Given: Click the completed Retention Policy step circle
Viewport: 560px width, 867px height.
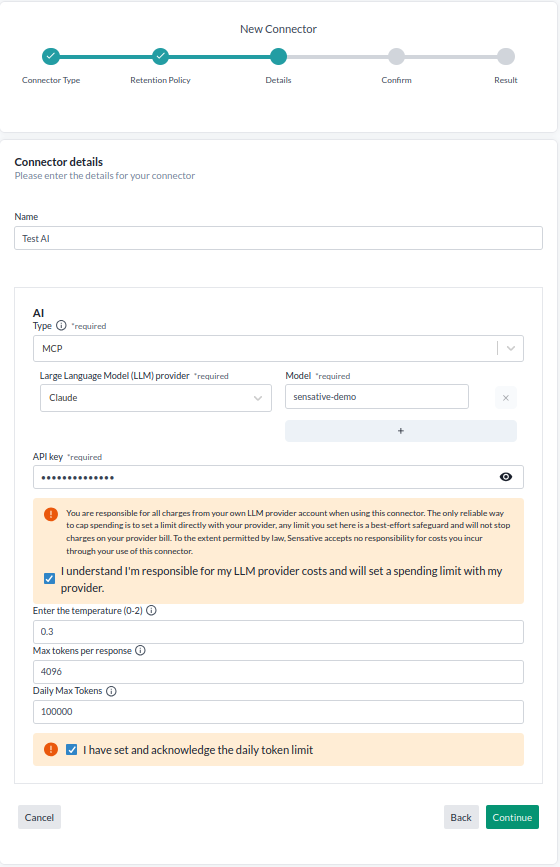Looking at the screenshot, I should pos(160,56).
